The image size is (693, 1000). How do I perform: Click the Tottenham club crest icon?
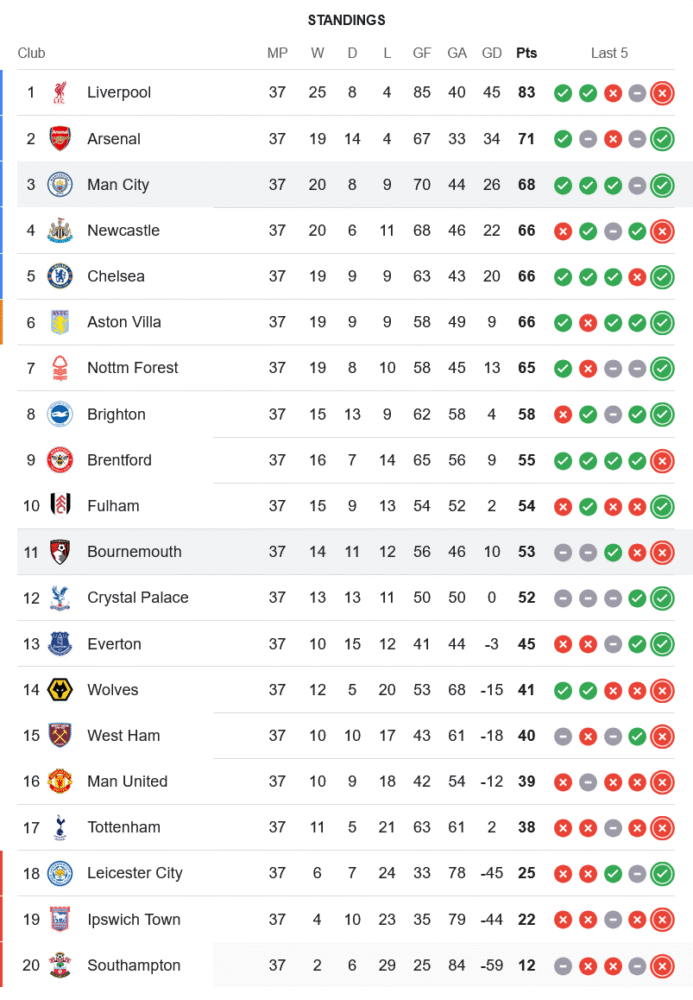(x=60, y=827)
